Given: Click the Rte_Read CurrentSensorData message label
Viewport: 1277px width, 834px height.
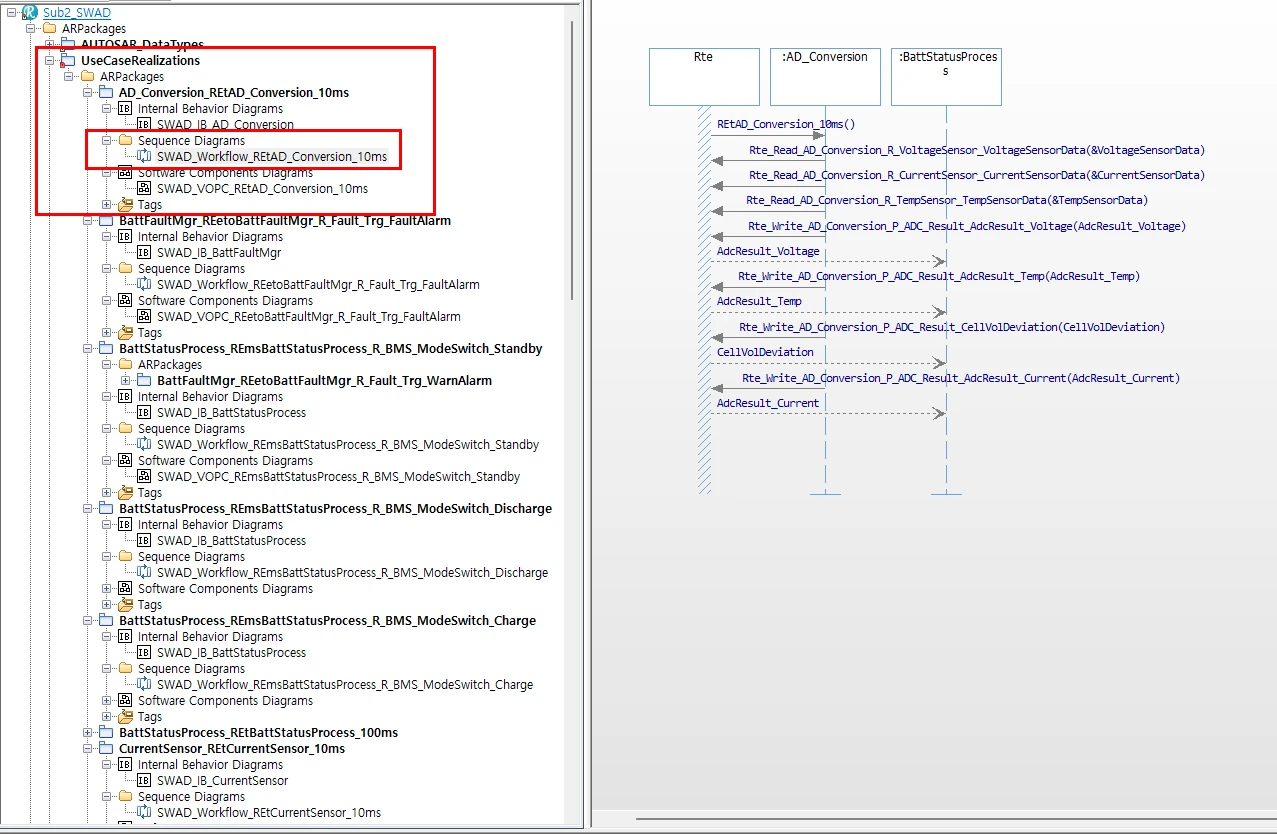Looking at the screenshot, I should 977,175.
